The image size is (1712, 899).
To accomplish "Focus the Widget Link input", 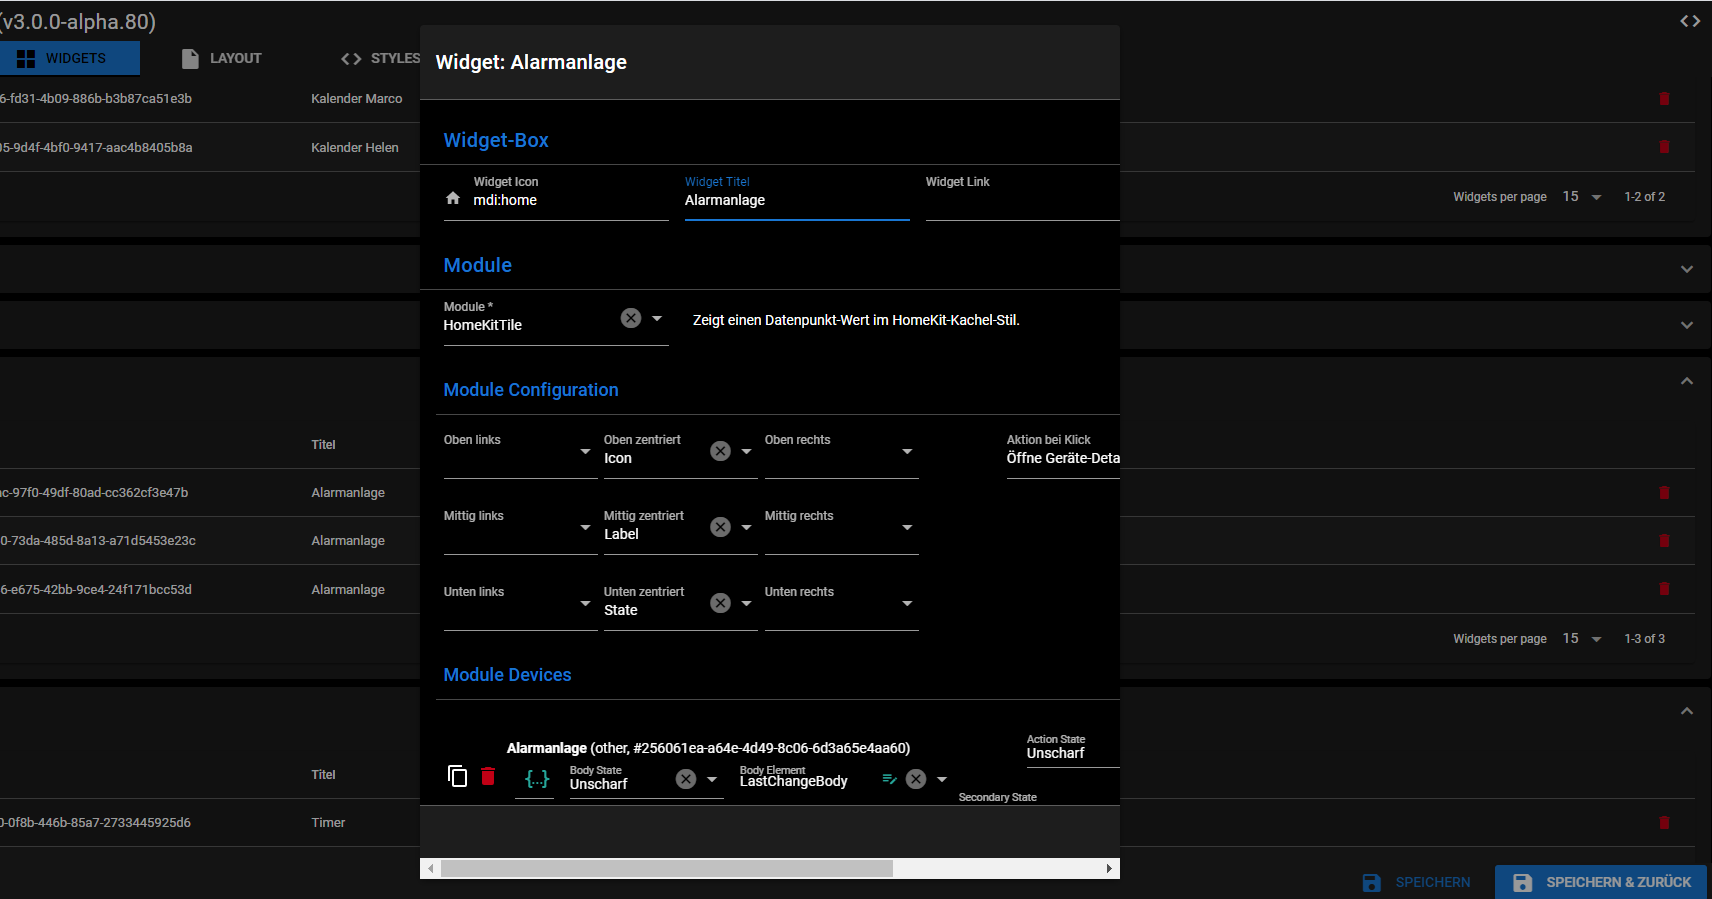I will 1022,200.
